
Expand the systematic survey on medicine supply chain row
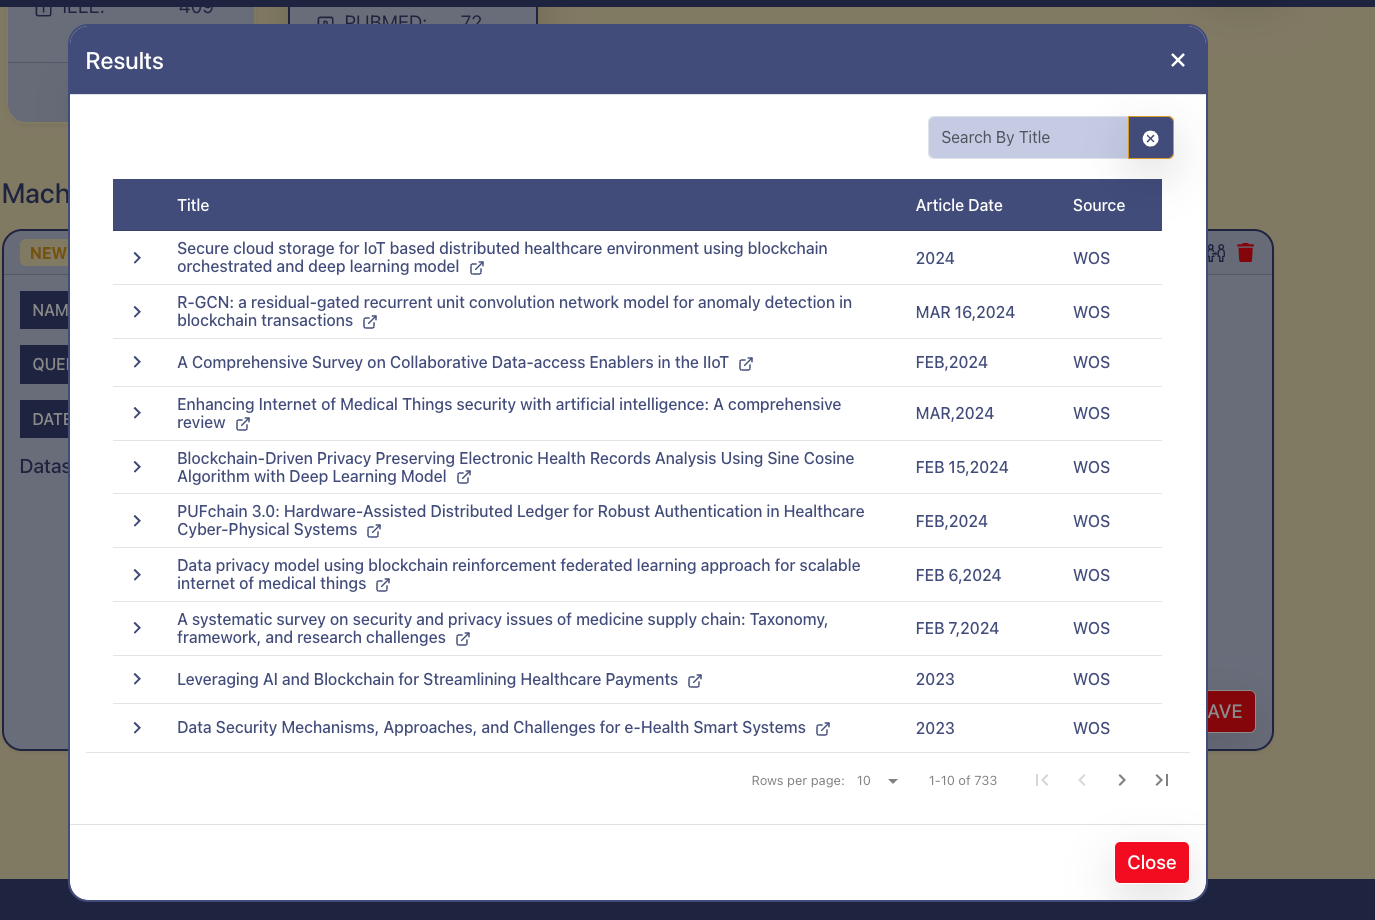click(137, 628)
